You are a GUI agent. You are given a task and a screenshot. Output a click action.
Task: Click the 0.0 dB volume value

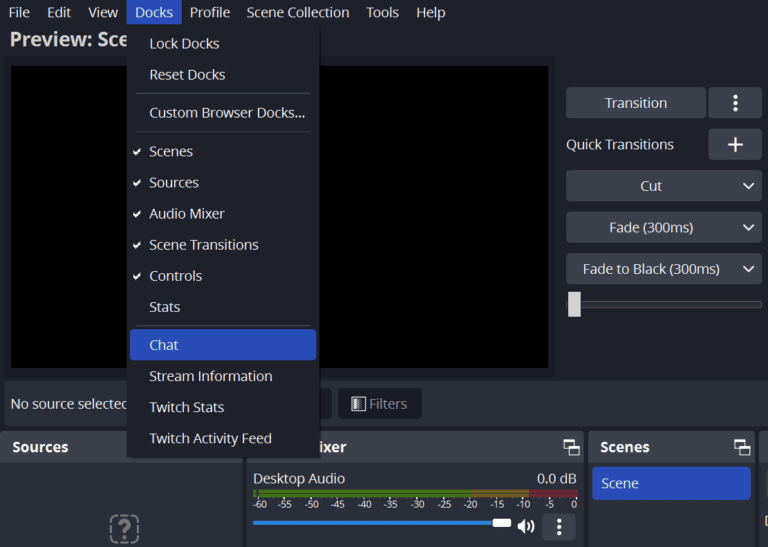[556, 478]
